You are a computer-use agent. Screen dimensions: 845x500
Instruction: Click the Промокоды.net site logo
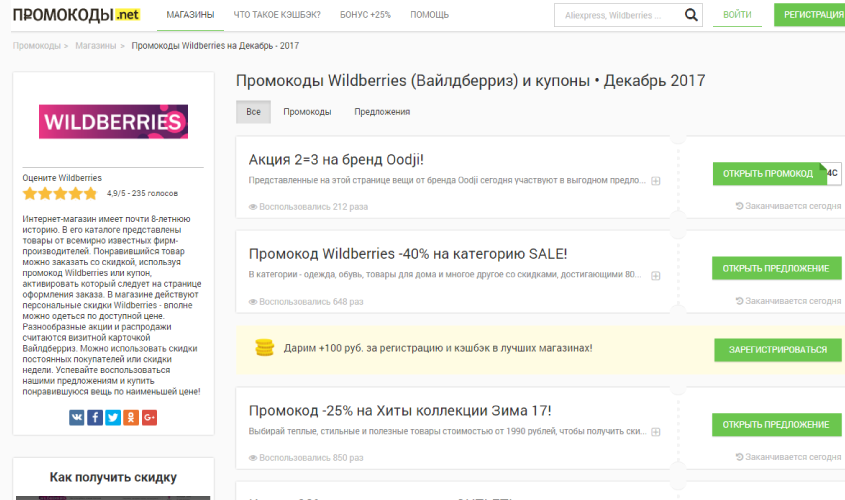click(76, 15)
